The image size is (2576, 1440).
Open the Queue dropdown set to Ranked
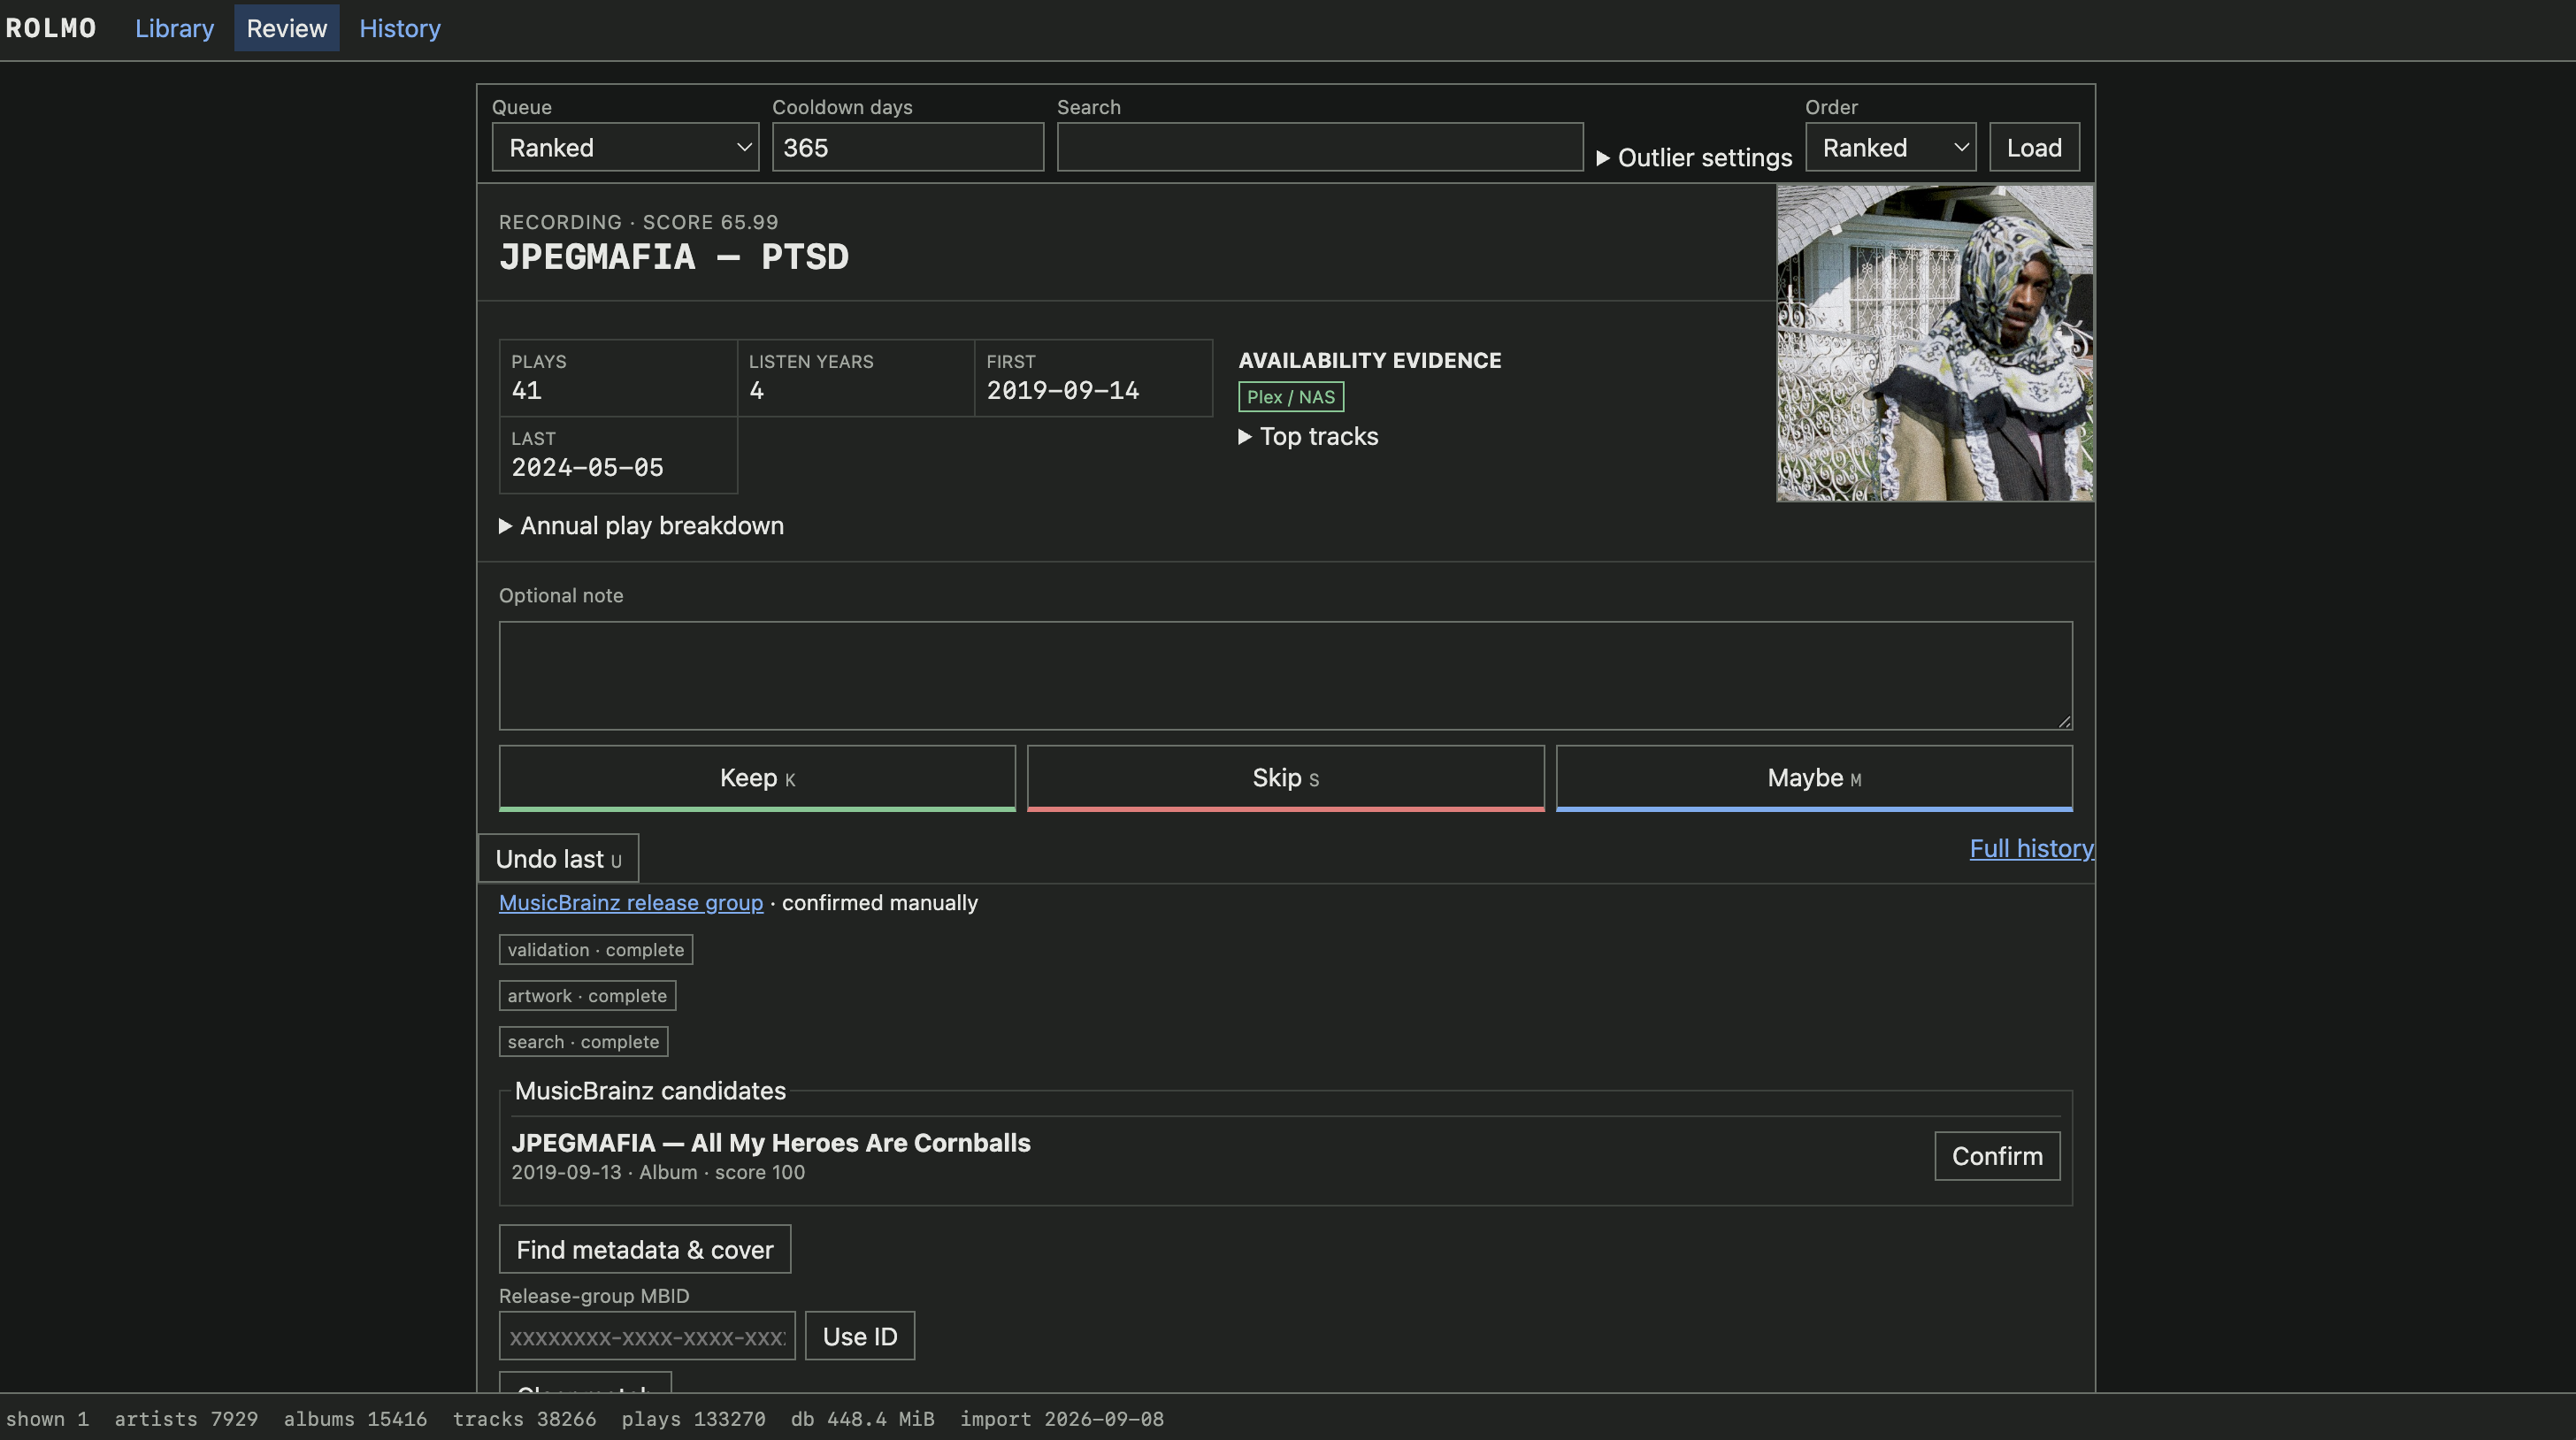point(625,147)
